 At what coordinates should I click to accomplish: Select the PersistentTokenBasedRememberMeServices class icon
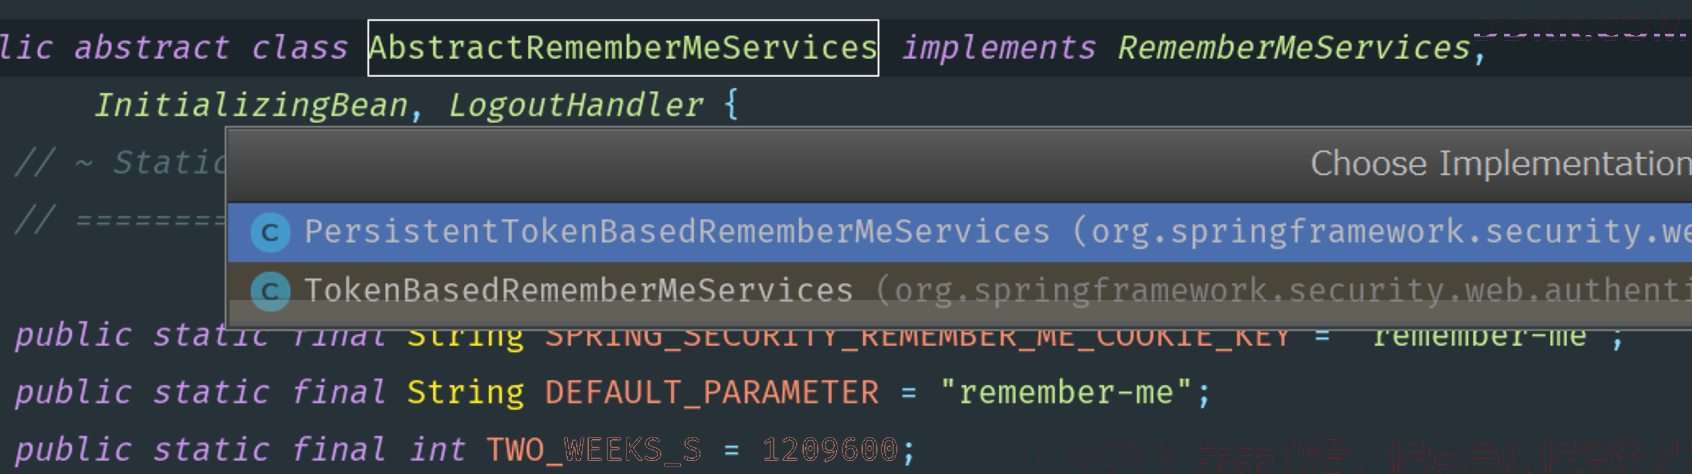click(270, 233)
